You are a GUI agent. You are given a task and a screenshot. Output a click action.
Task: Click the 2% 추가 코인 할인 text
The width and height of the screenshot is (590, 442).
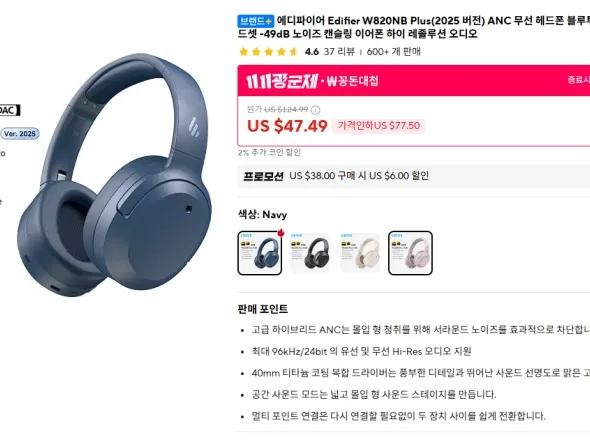pos(269,152)
